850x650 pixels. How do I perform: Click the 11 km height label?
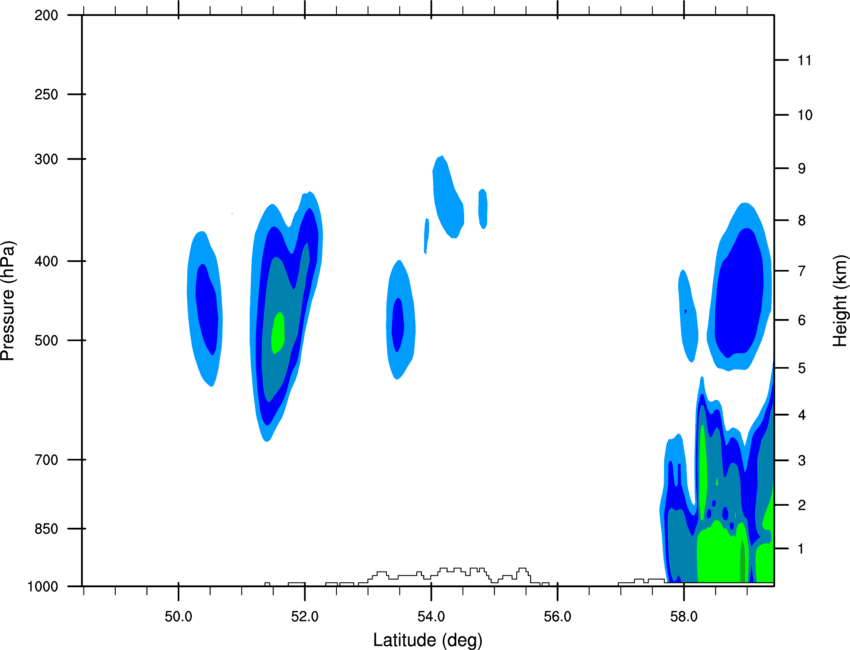tap(805, 60)
